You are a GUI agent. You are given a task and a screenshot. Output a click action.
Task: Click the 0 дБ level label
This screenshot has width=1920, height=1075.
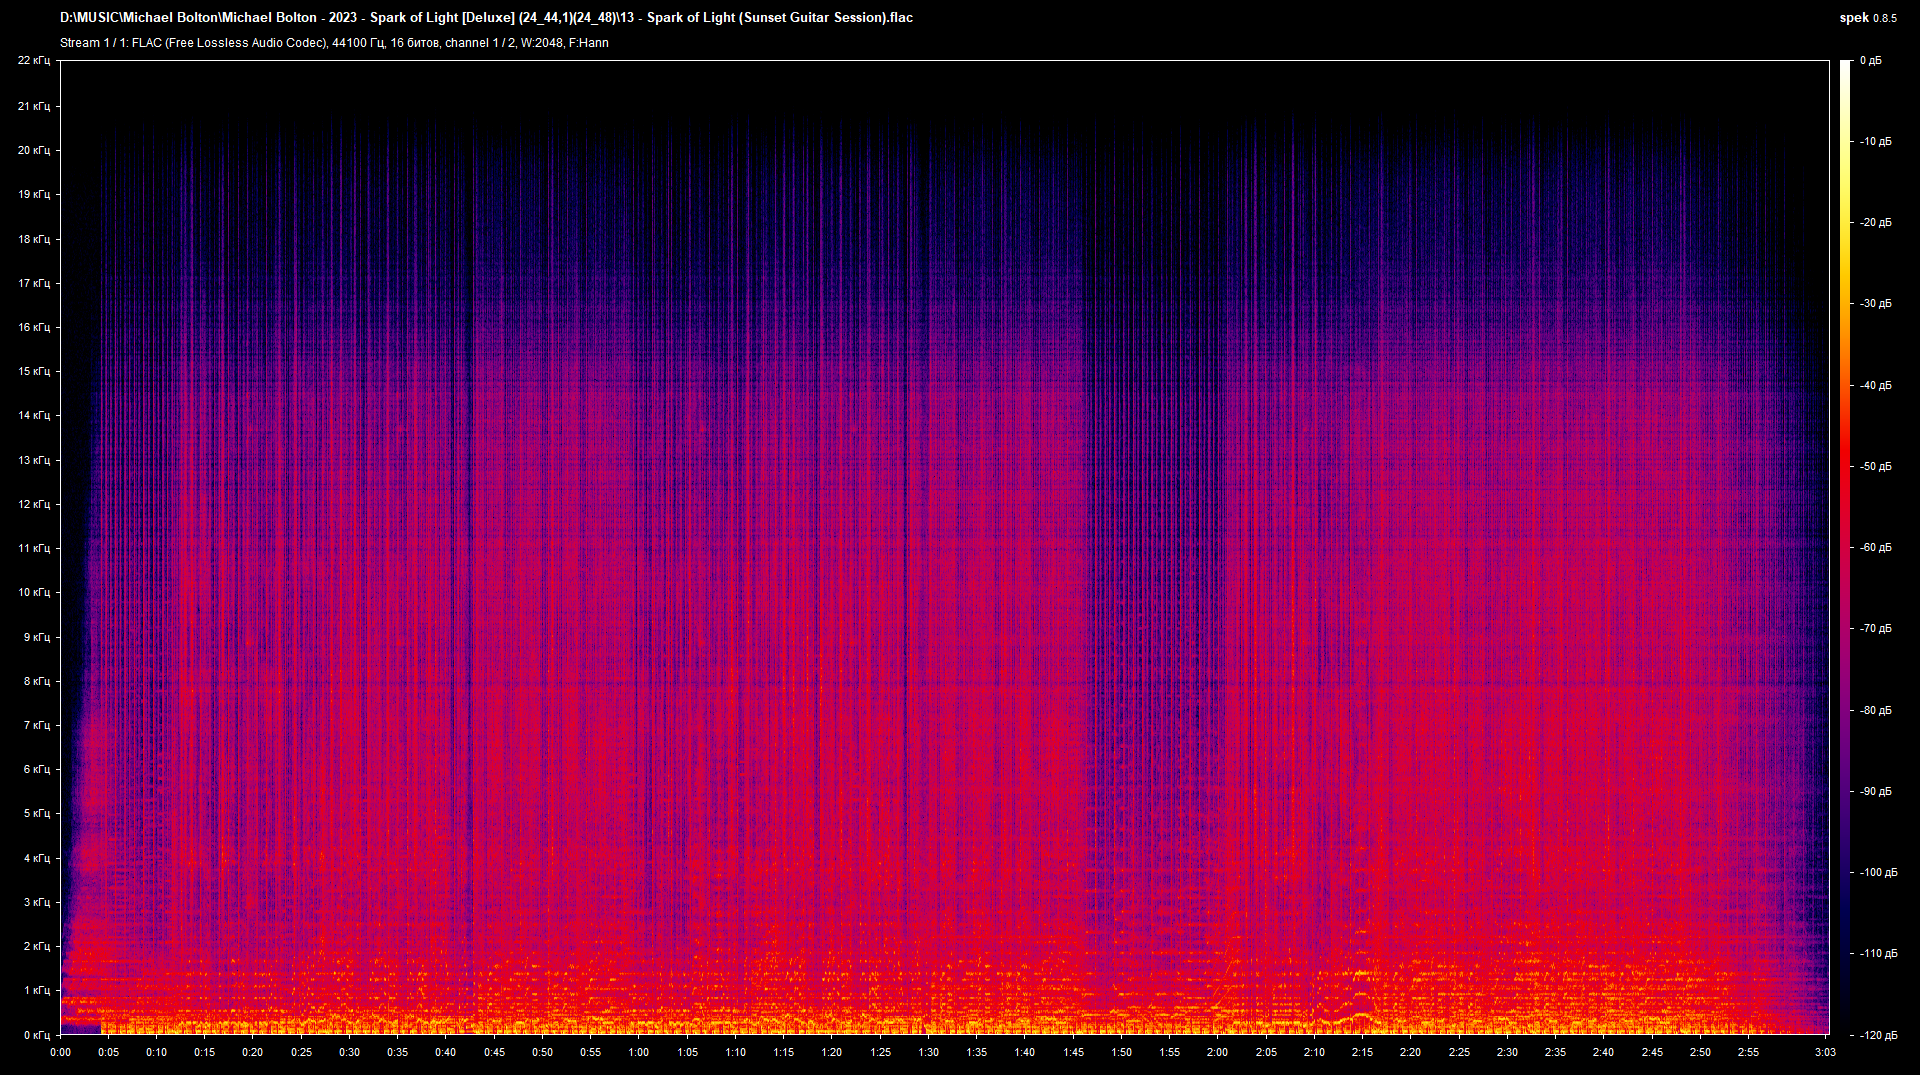click(1870, 61)
